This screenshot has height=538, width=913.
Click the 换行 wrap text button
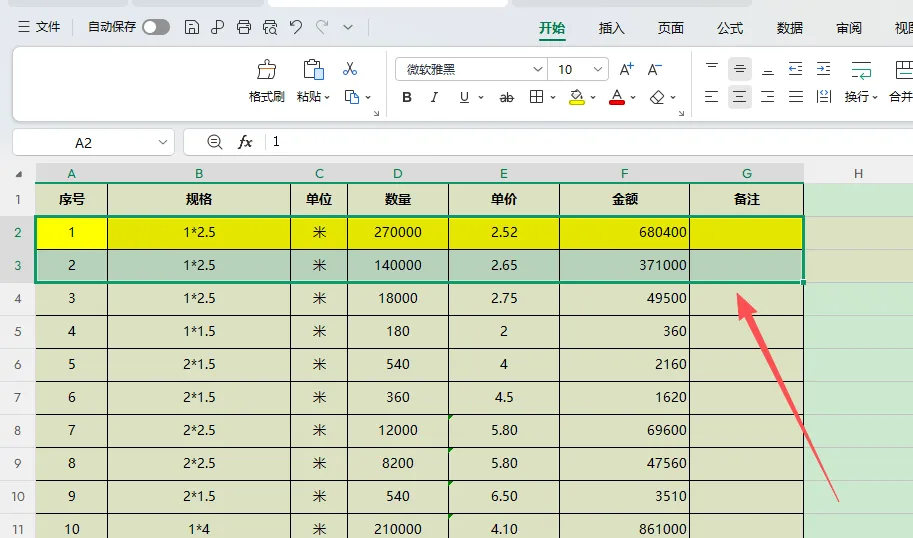coord(861,82)
